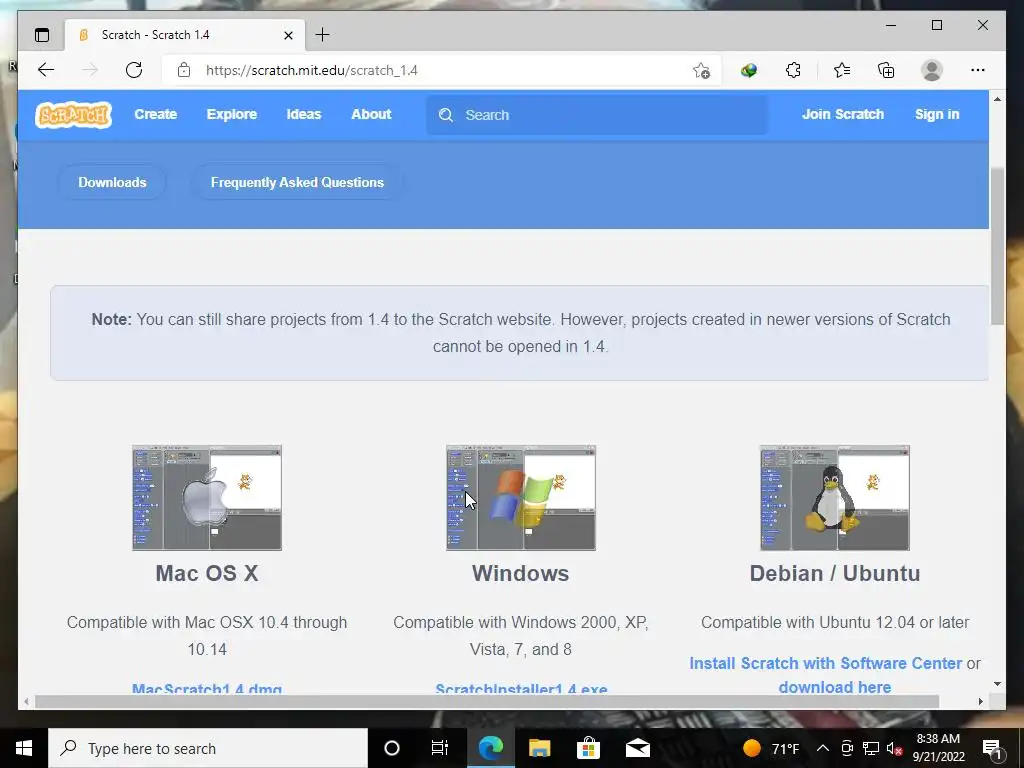Open the Windows Start menu
Image resolution: width=1024 pixels, height=768 pixels.
[24, 748]
